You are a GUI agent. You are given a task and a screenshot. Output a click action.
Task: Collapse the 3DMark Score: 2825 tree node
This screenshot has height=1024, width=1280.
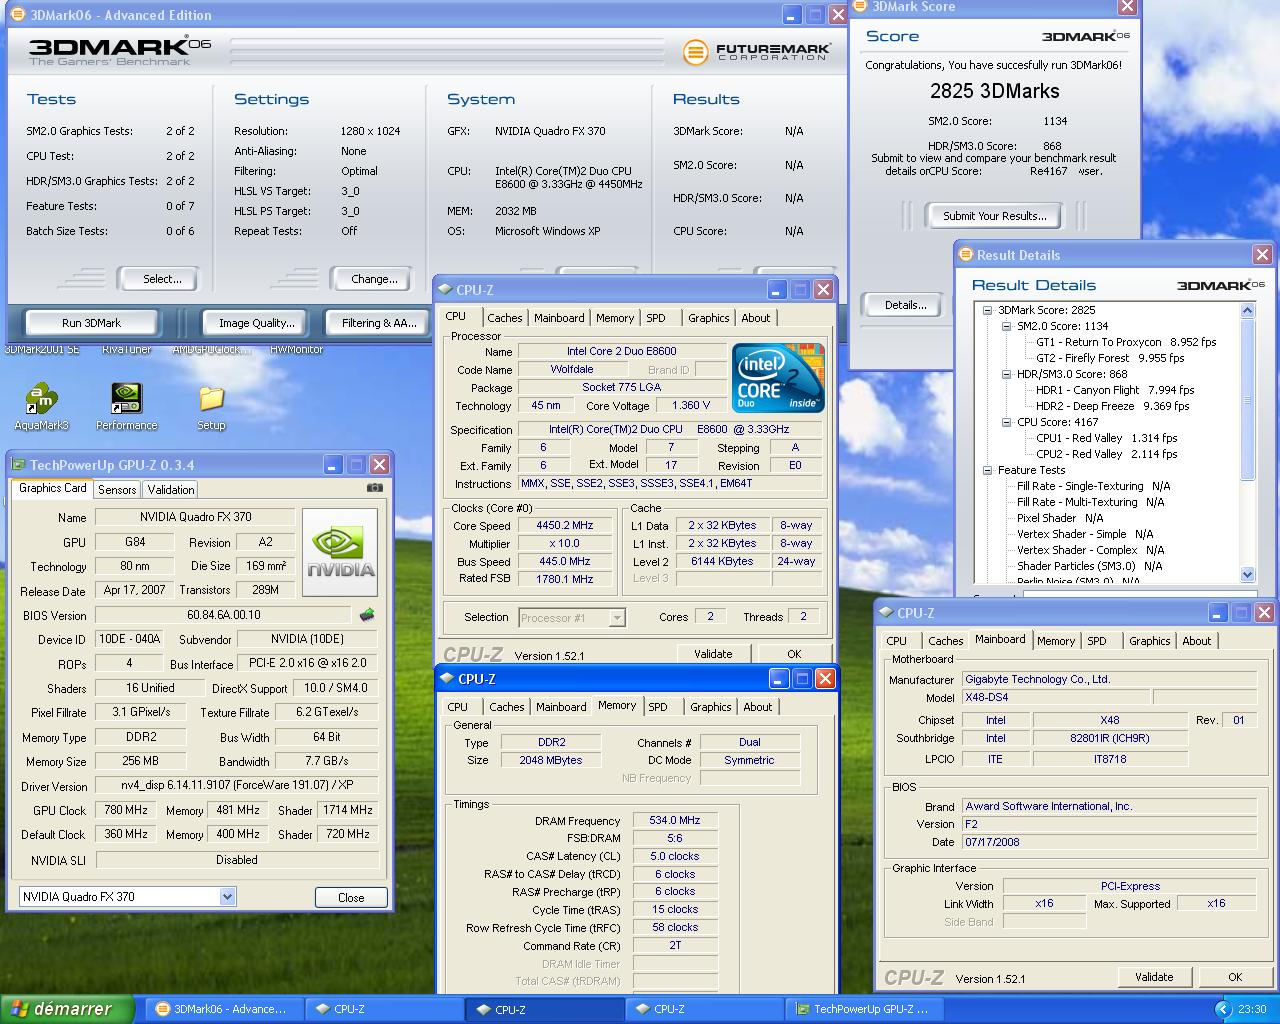tap(988, 310)
